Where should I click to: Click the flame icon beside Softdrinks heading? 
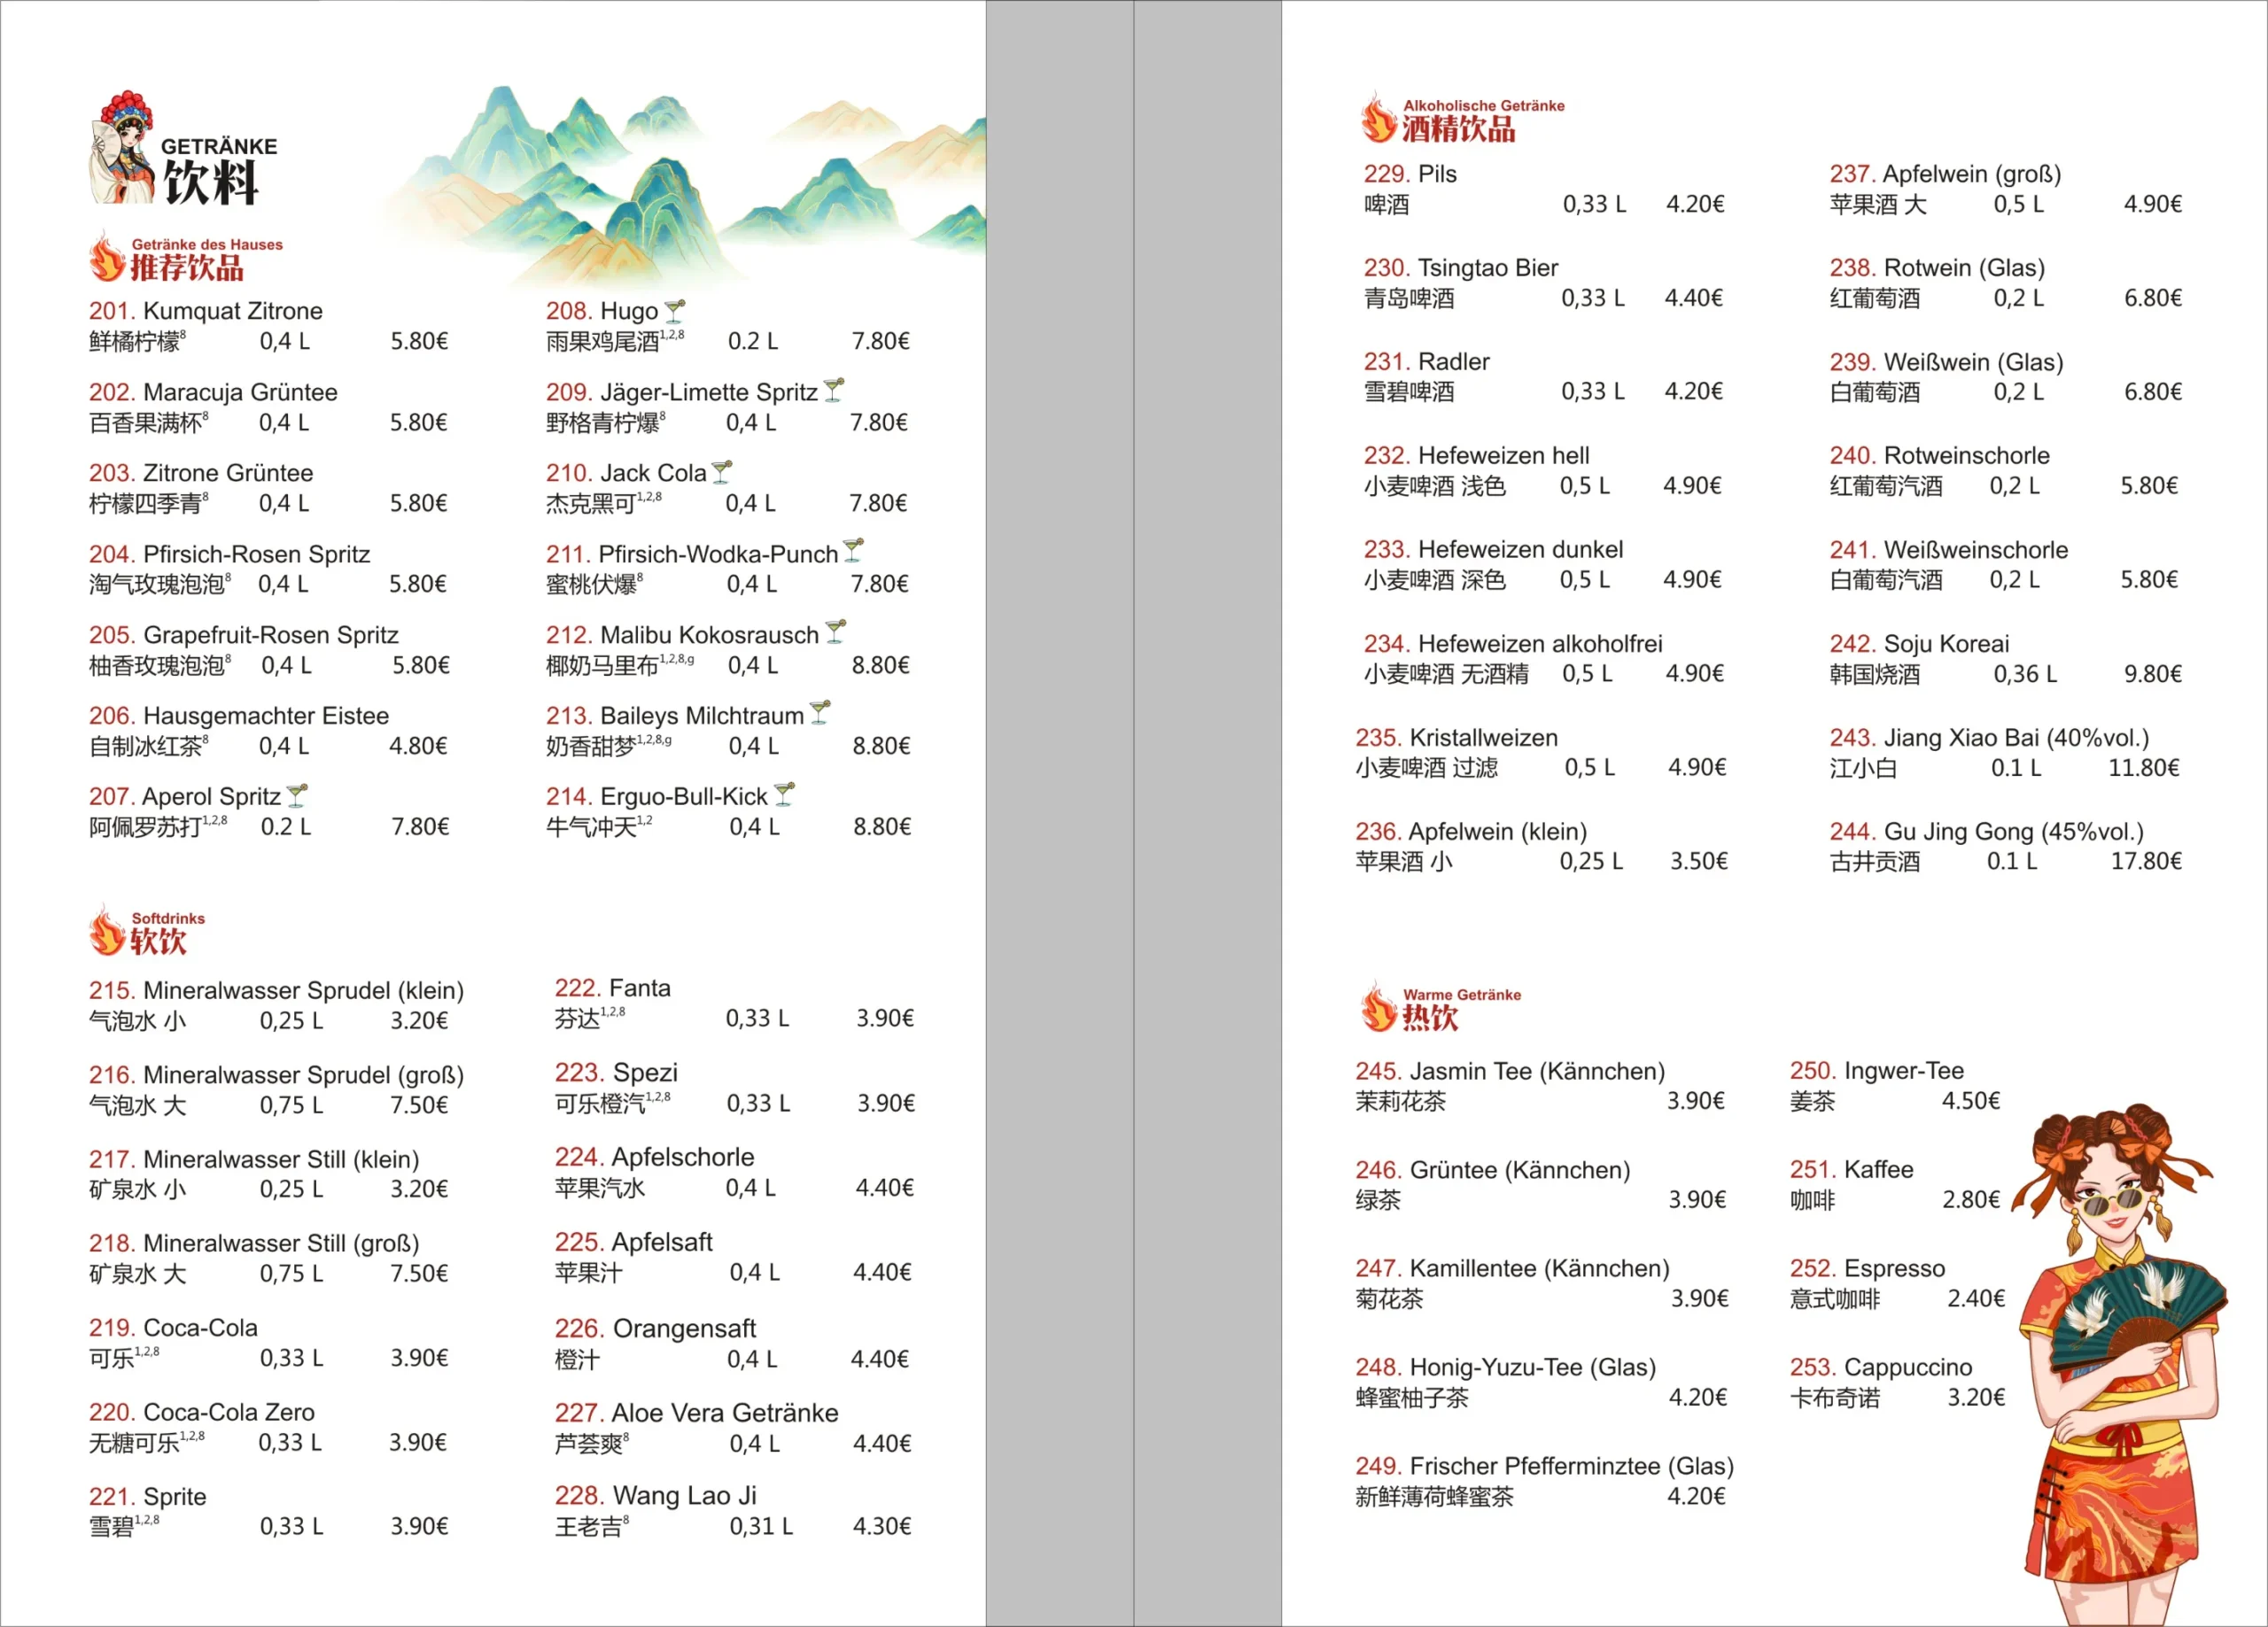click(x=107, y=930)
